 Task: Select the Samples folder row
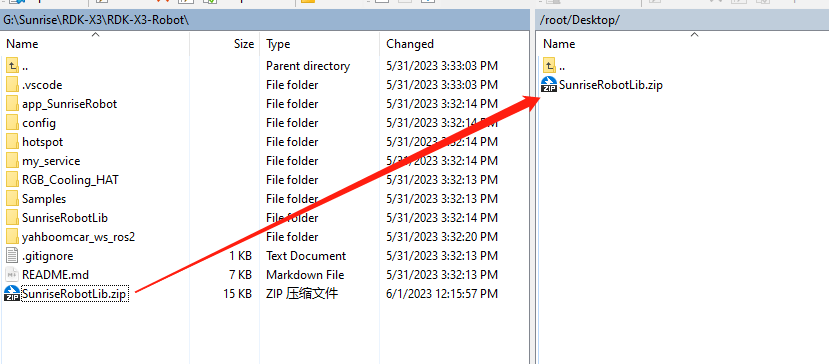[x=264, y=199]
